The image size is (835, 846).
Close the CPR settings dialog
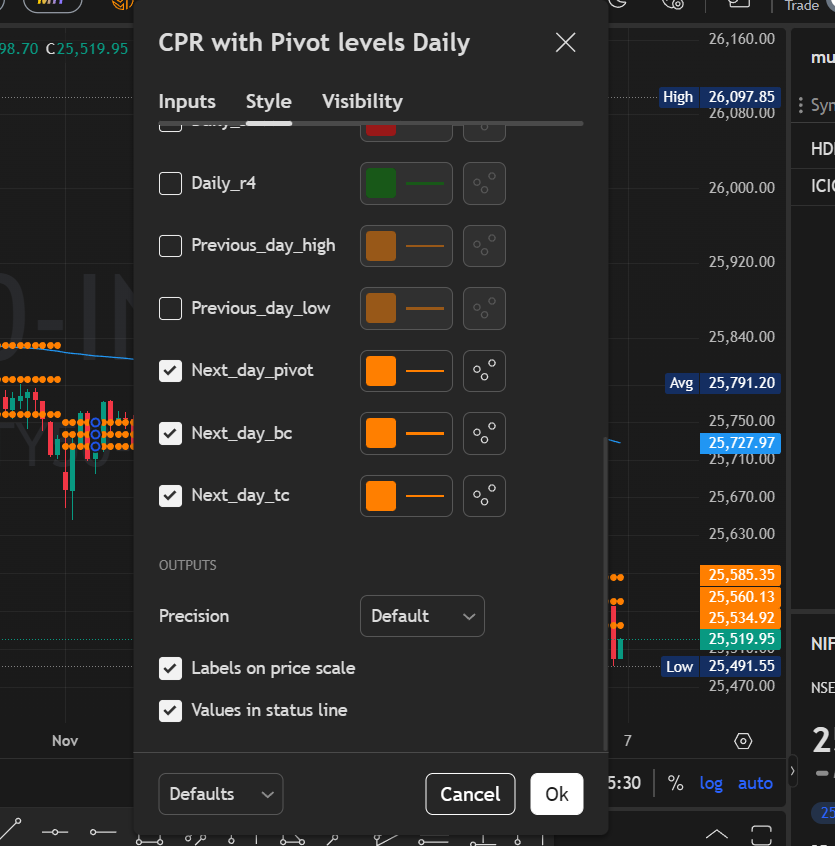pos(565,42)
